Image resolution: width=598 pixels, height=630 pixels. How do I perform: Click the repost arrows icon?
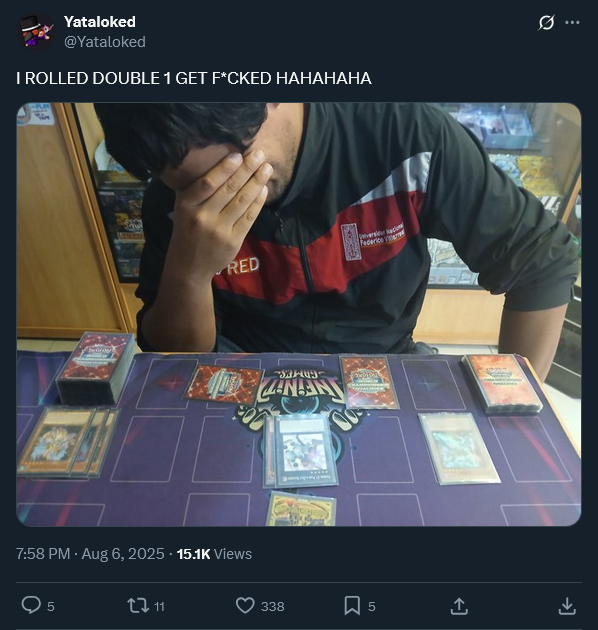[x=138, y=605]
